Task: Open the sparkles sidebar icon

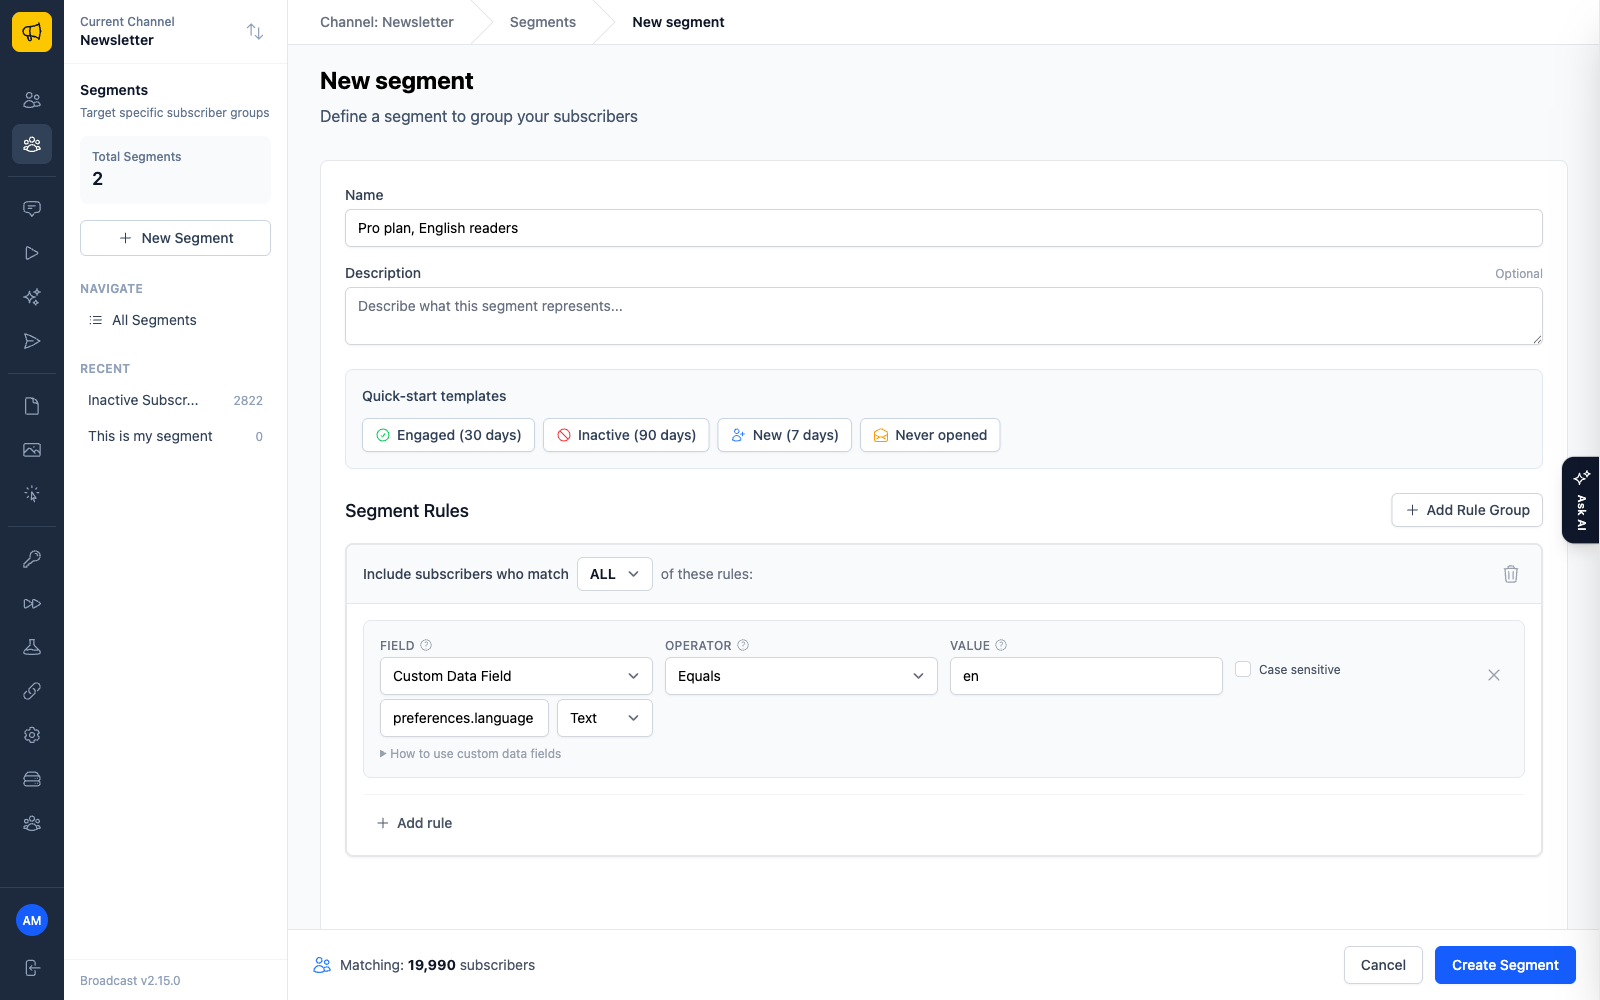Action: pos(32,297)
